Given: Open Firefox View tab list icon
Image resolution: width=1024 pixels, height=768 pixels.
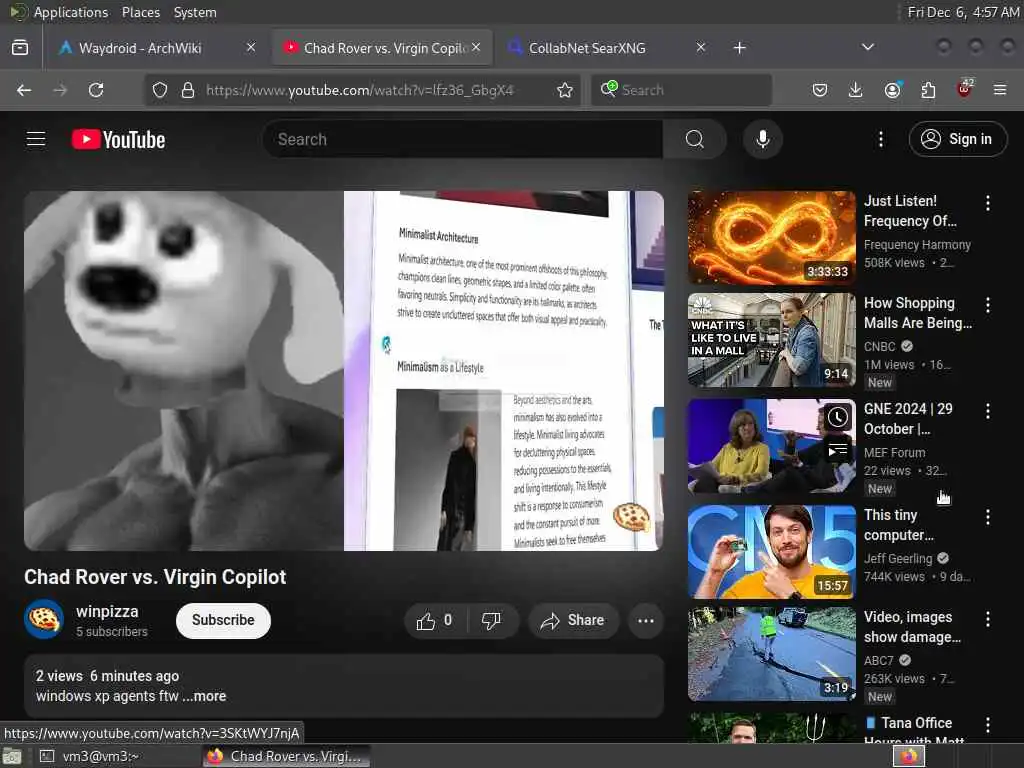Looking at the screenshot, I should pos(20,48).
